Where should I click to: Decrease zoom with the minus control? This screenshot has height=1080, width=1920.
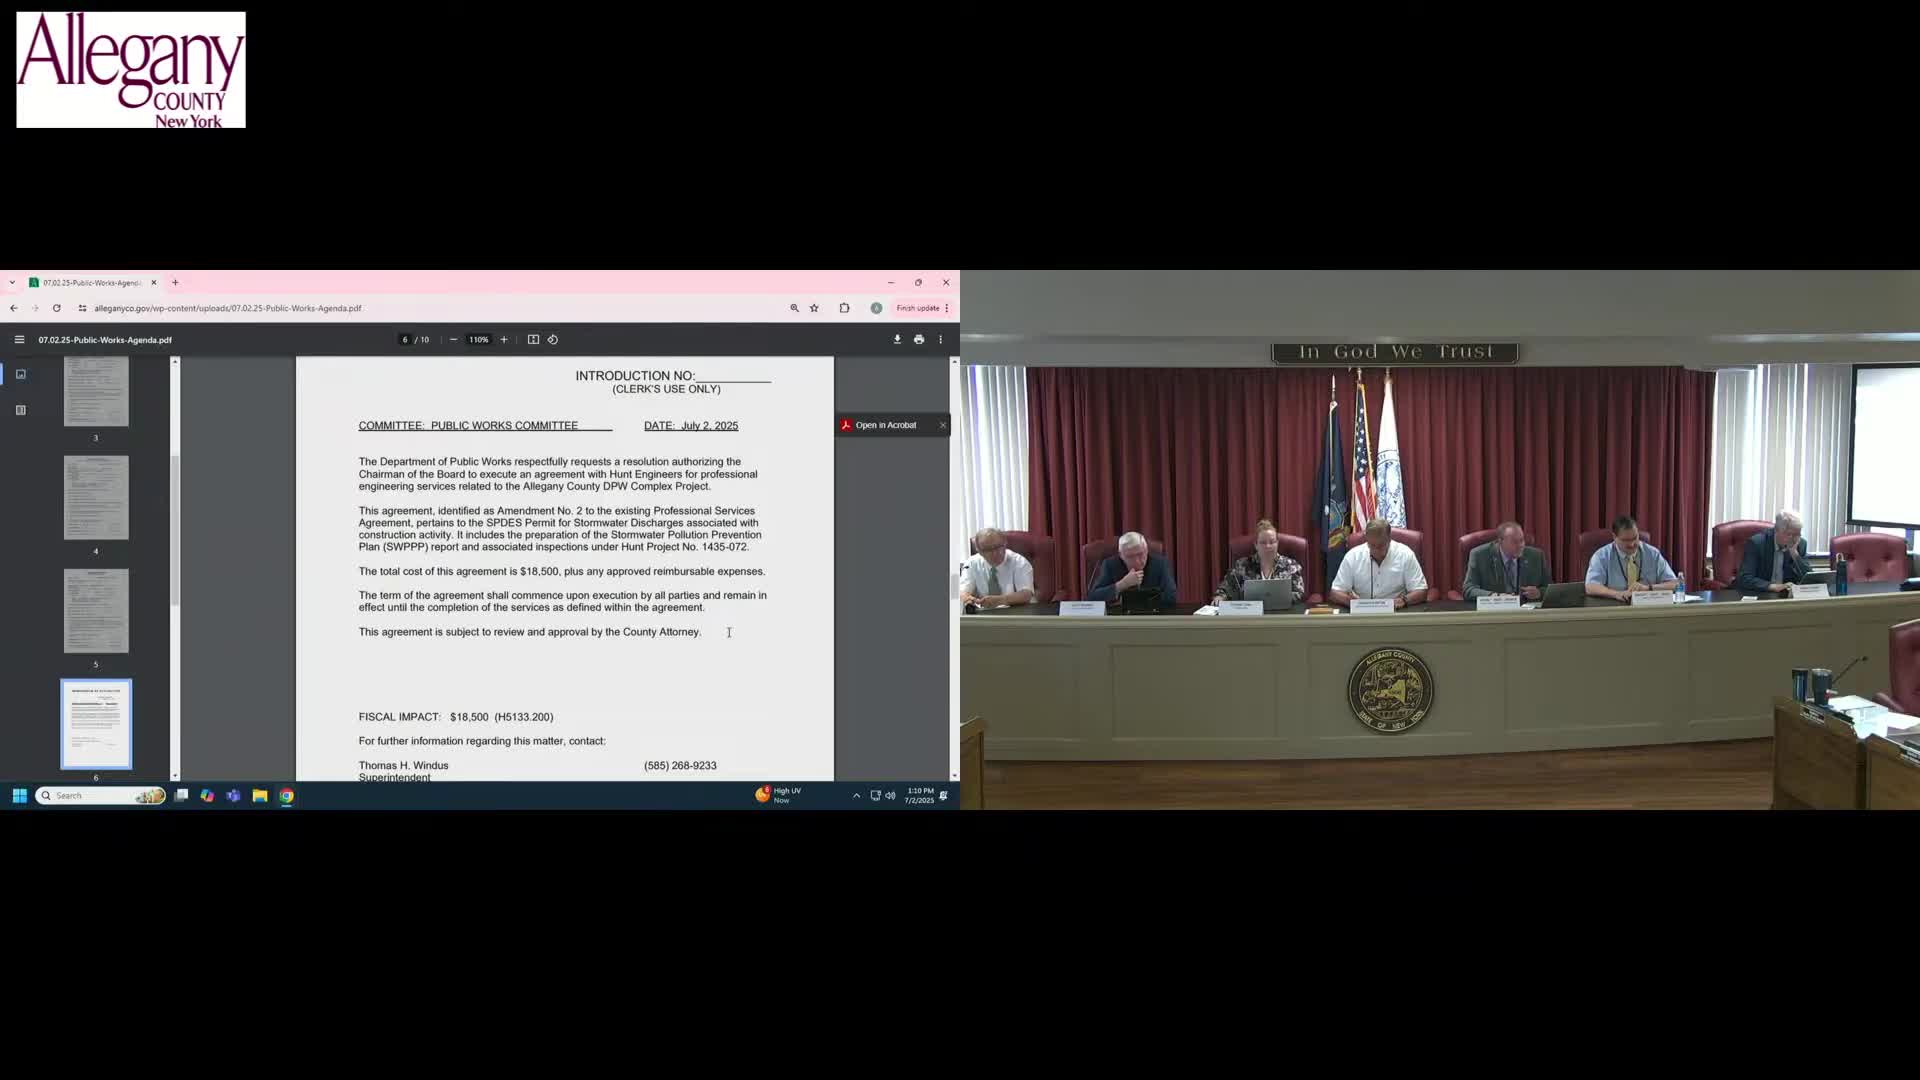453,339
